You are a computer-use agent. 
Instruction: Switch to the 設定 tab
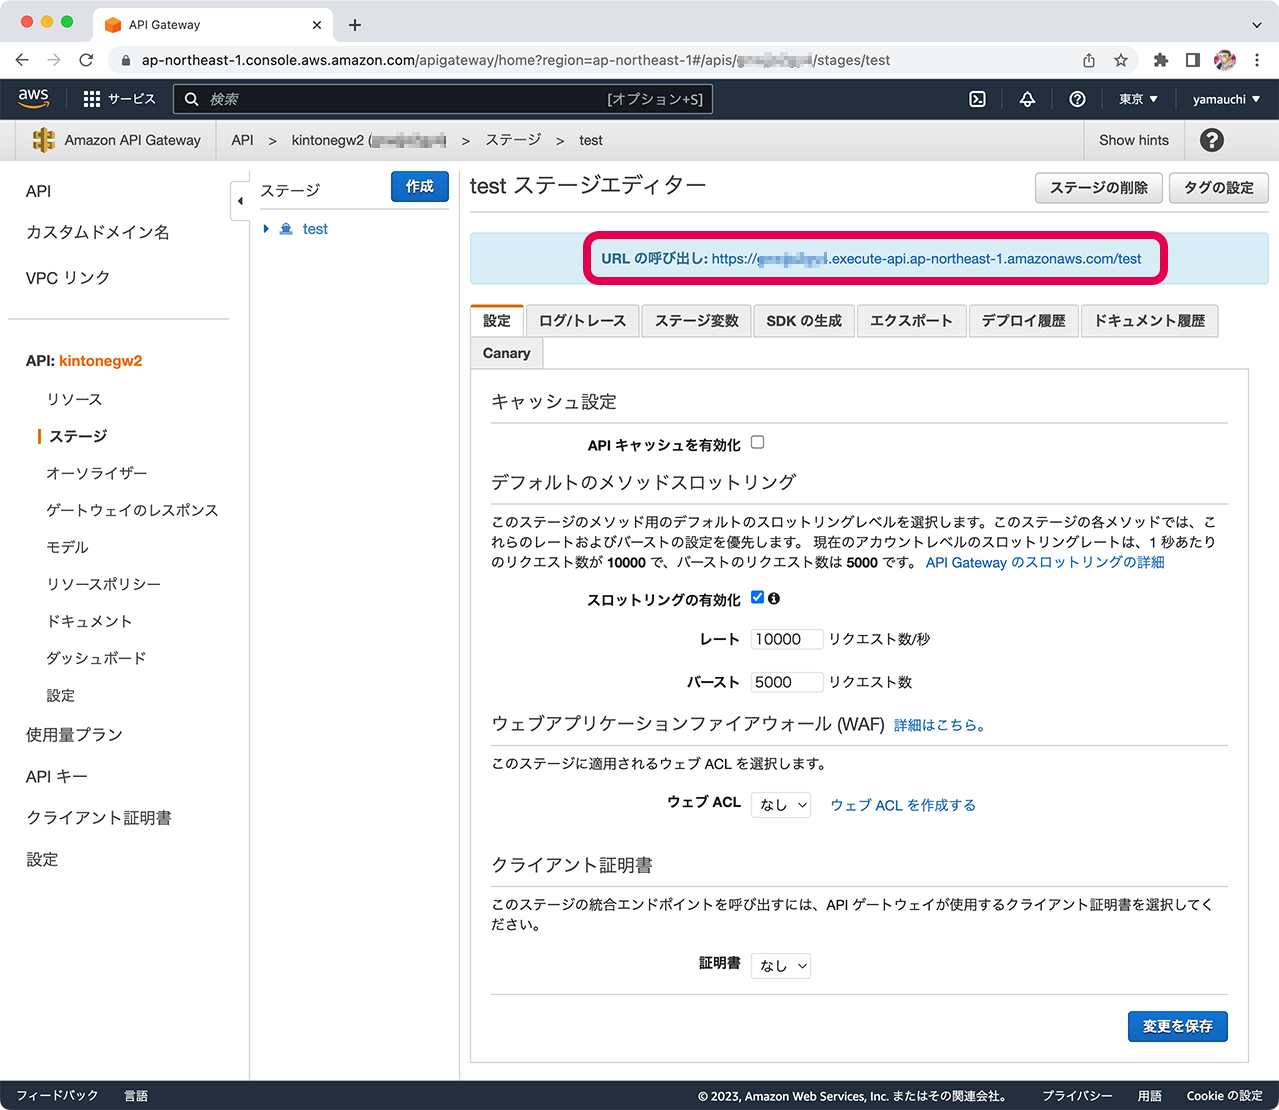[x=497, y=321]
